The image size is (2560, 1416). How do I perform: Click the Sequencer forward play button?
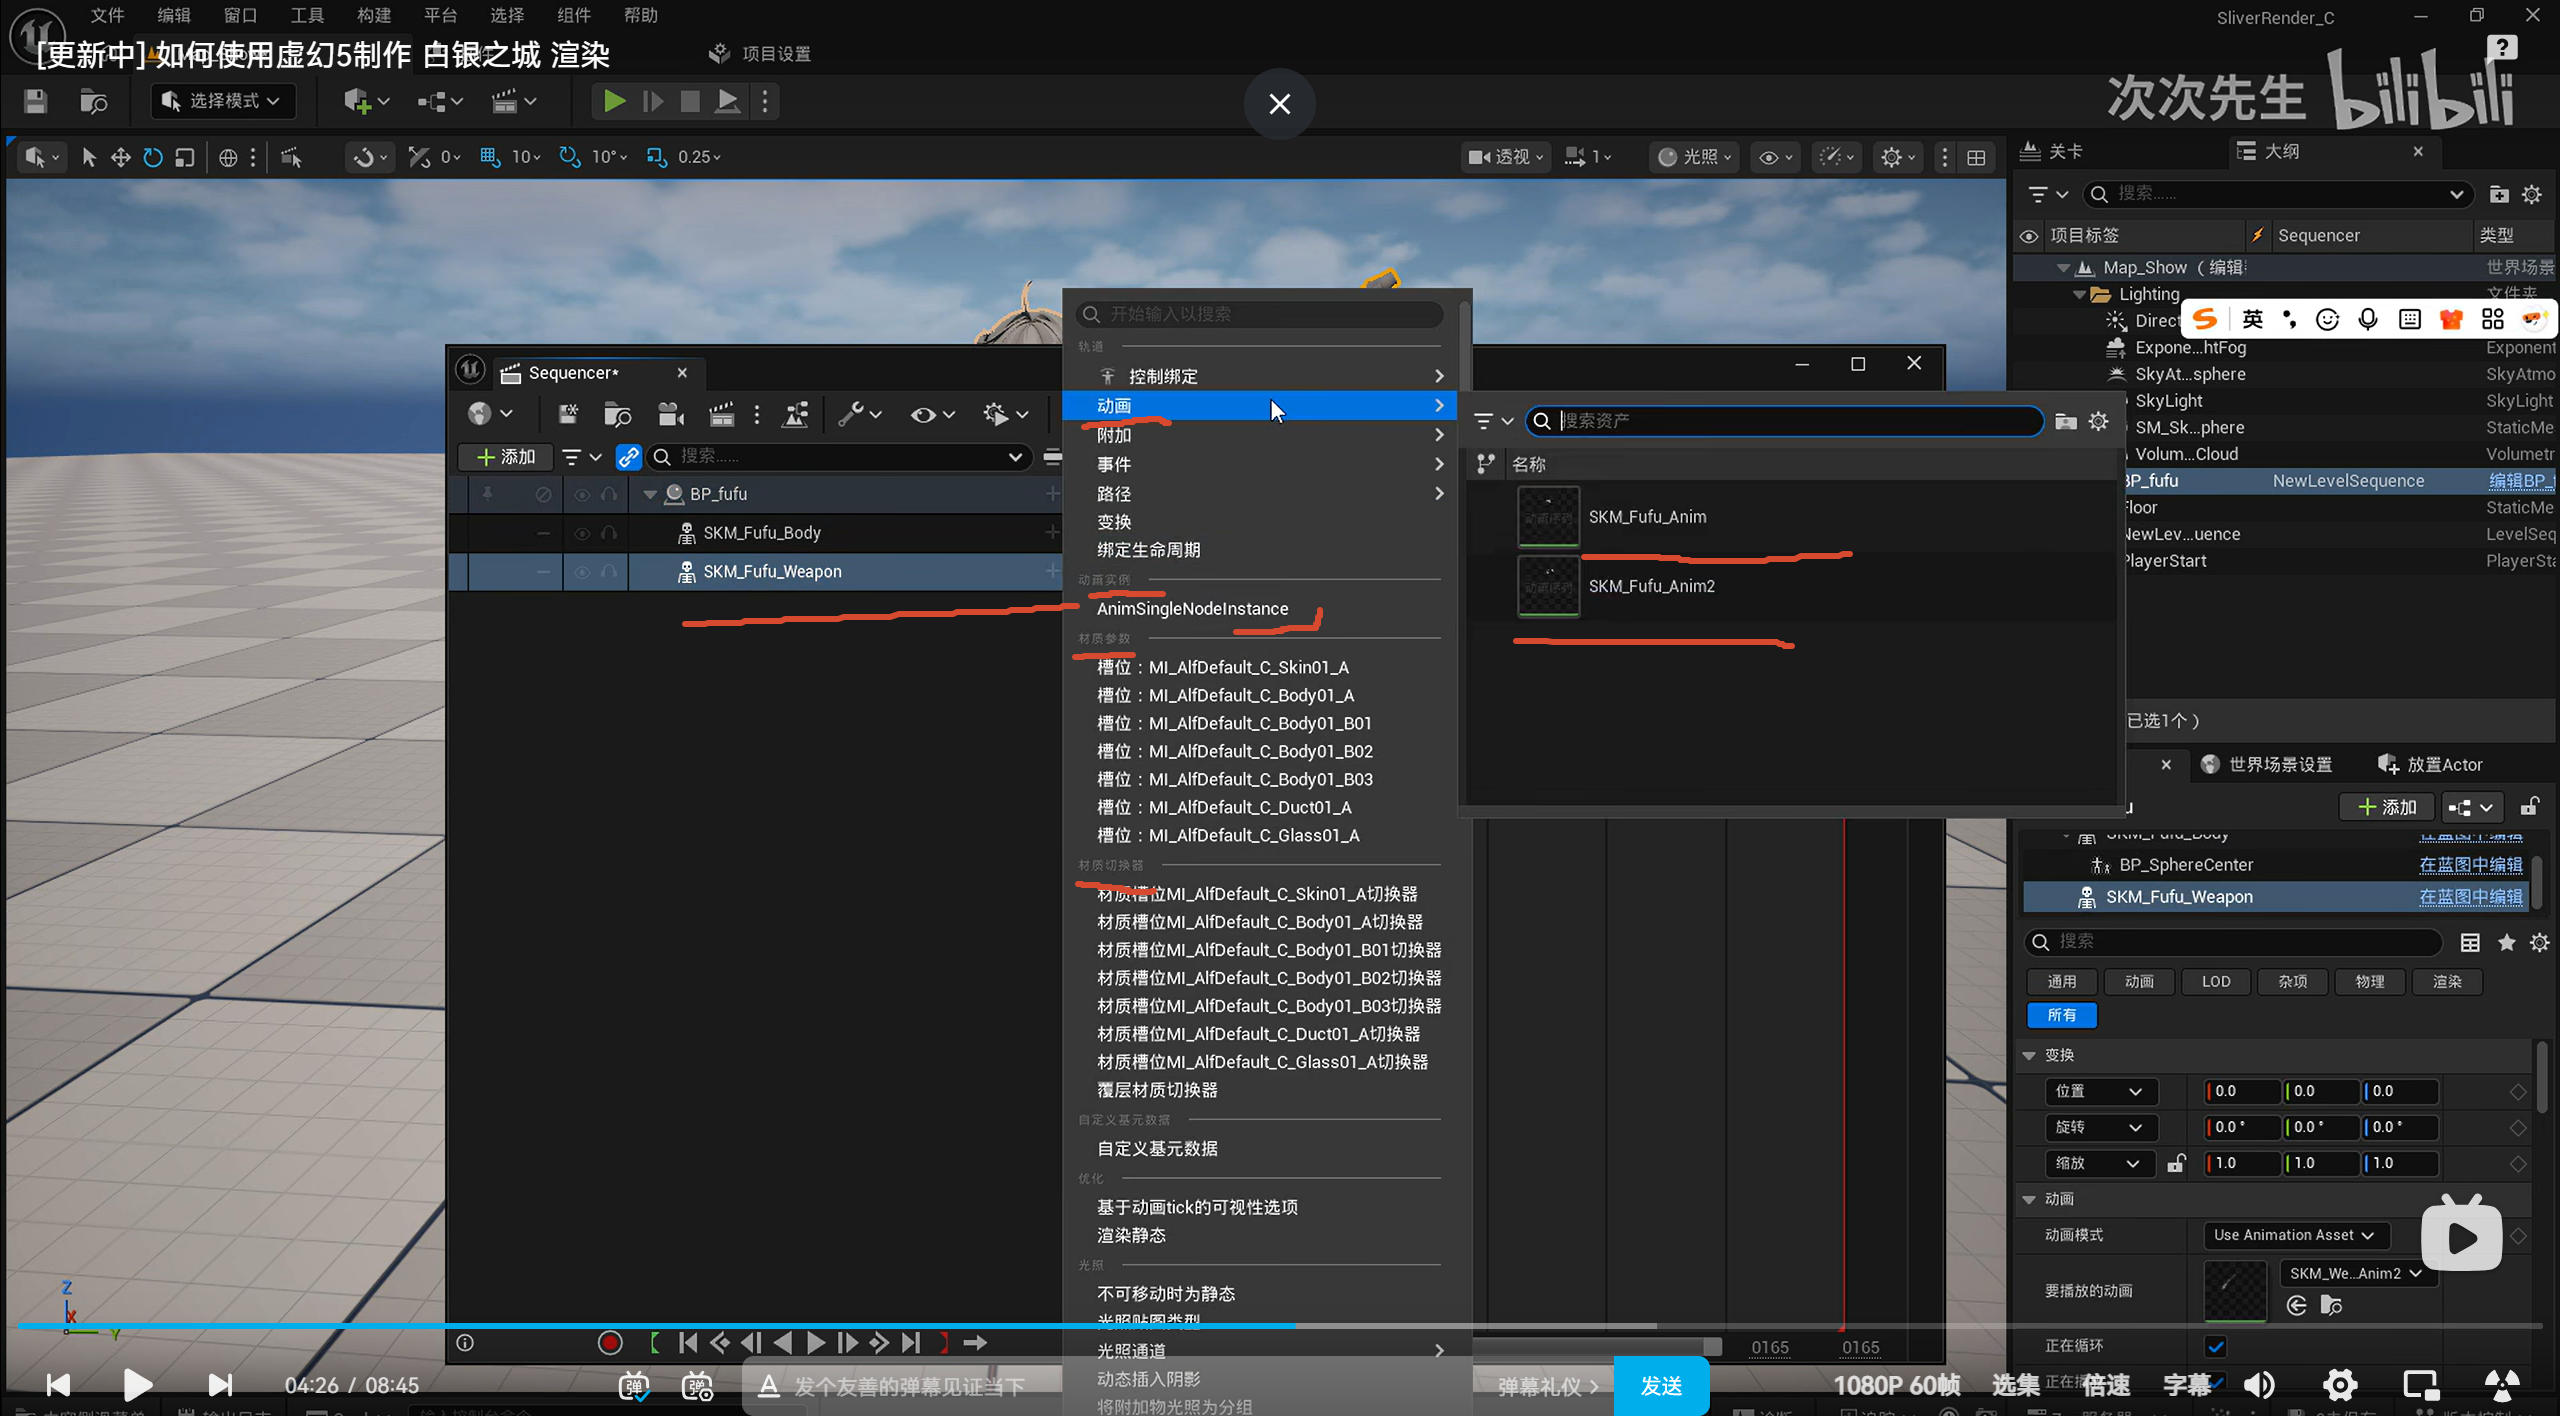[x=815, y=1342]
